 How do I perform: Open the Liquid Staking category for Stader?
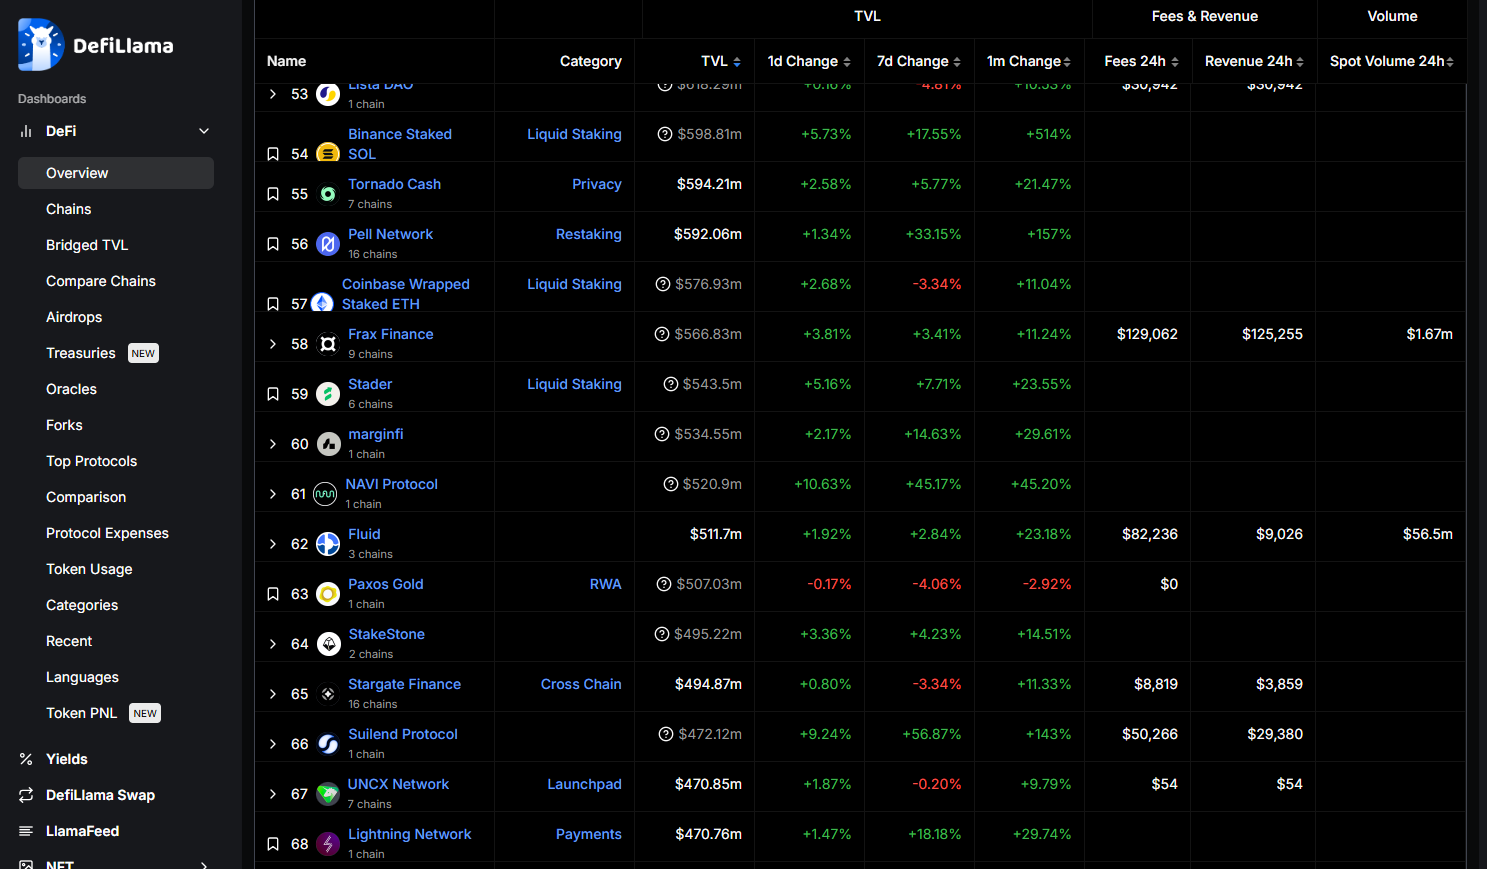(574, 384)
